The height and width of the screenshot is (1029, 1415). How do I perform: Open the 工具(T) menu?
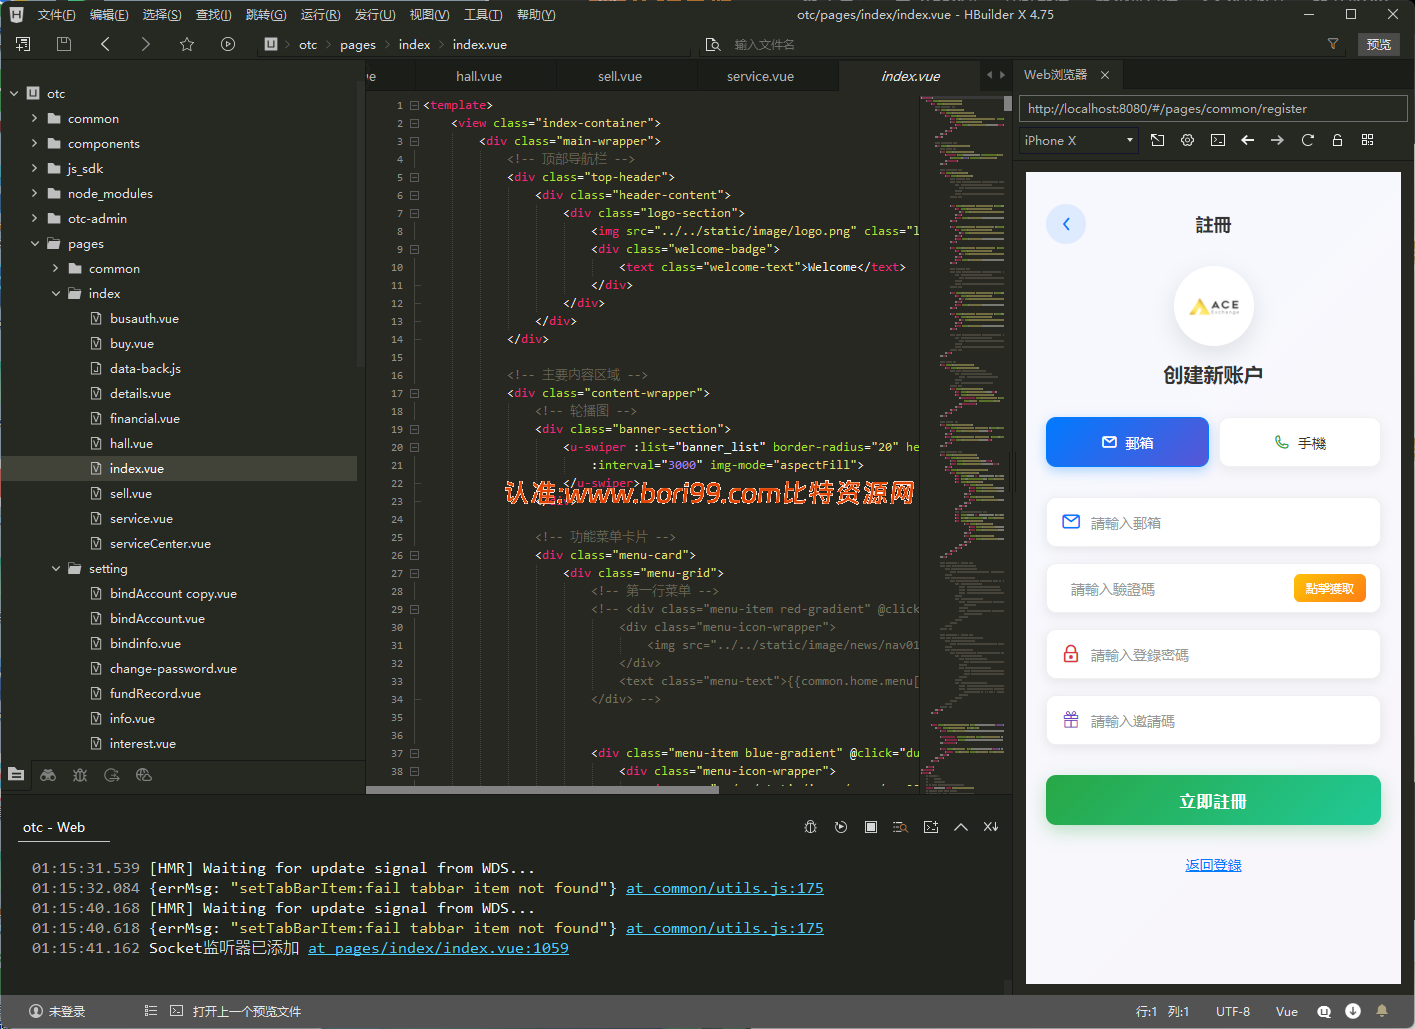click(483, 15)
